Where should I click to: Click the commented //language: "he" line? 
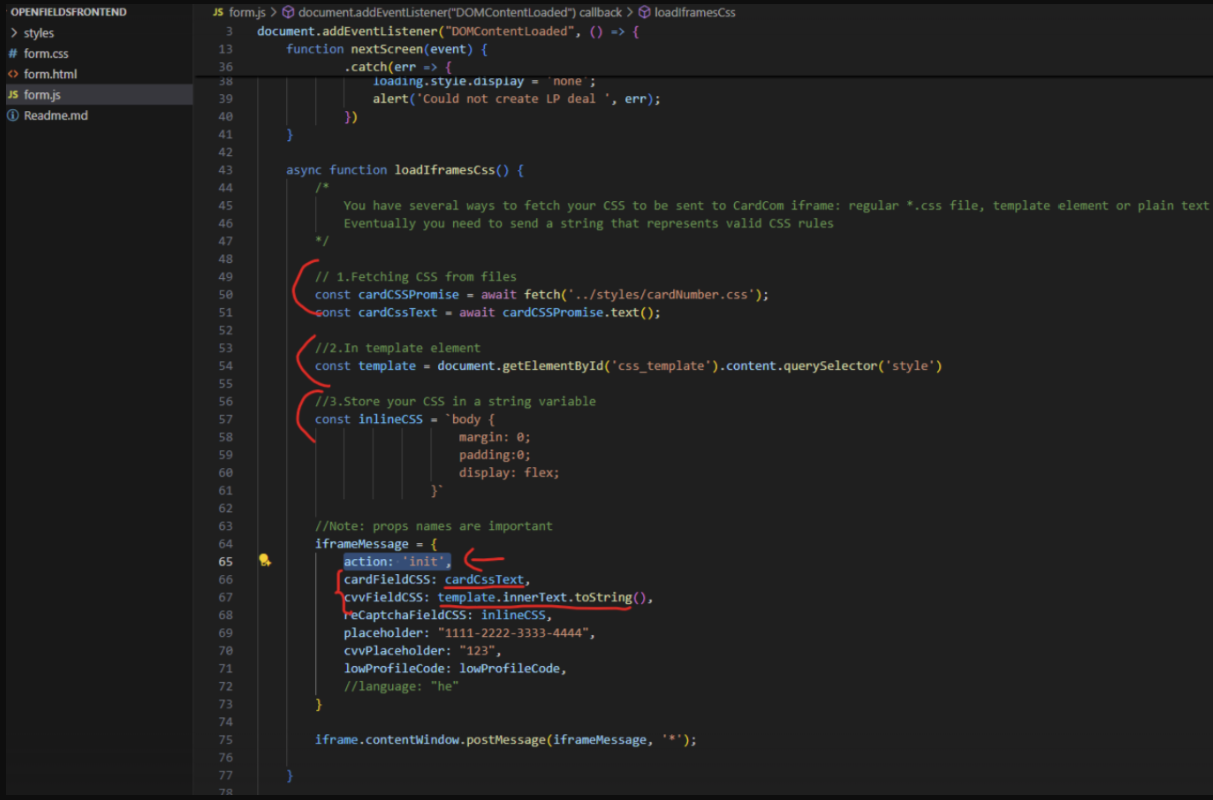point(401,686)
